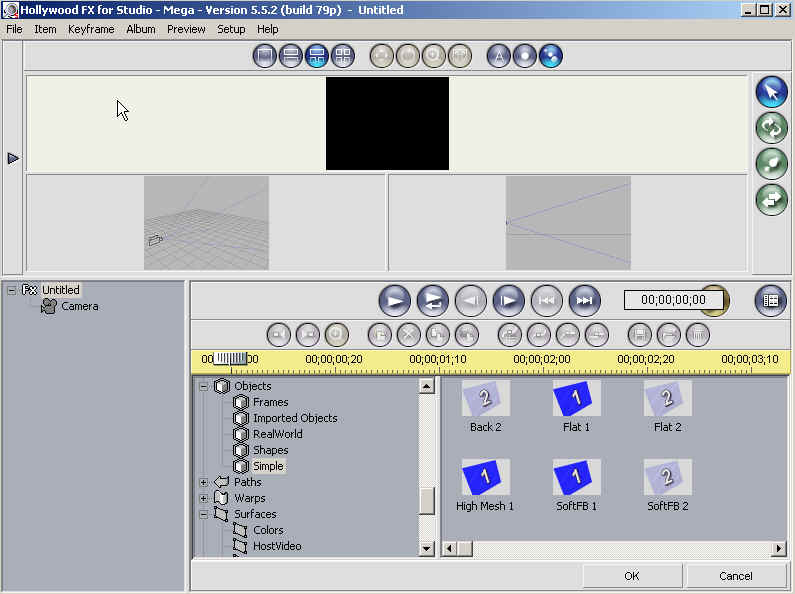Click the greyed power-symbol round icon

(337, 335)
